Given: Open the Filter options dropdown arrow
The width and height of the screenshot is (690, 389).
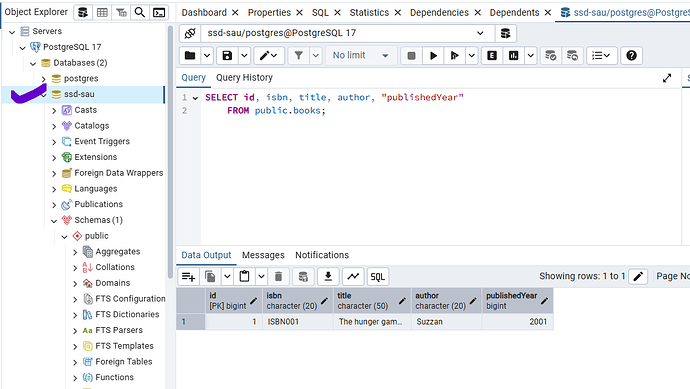Looking at the screenshot, I should pos(316,55).
